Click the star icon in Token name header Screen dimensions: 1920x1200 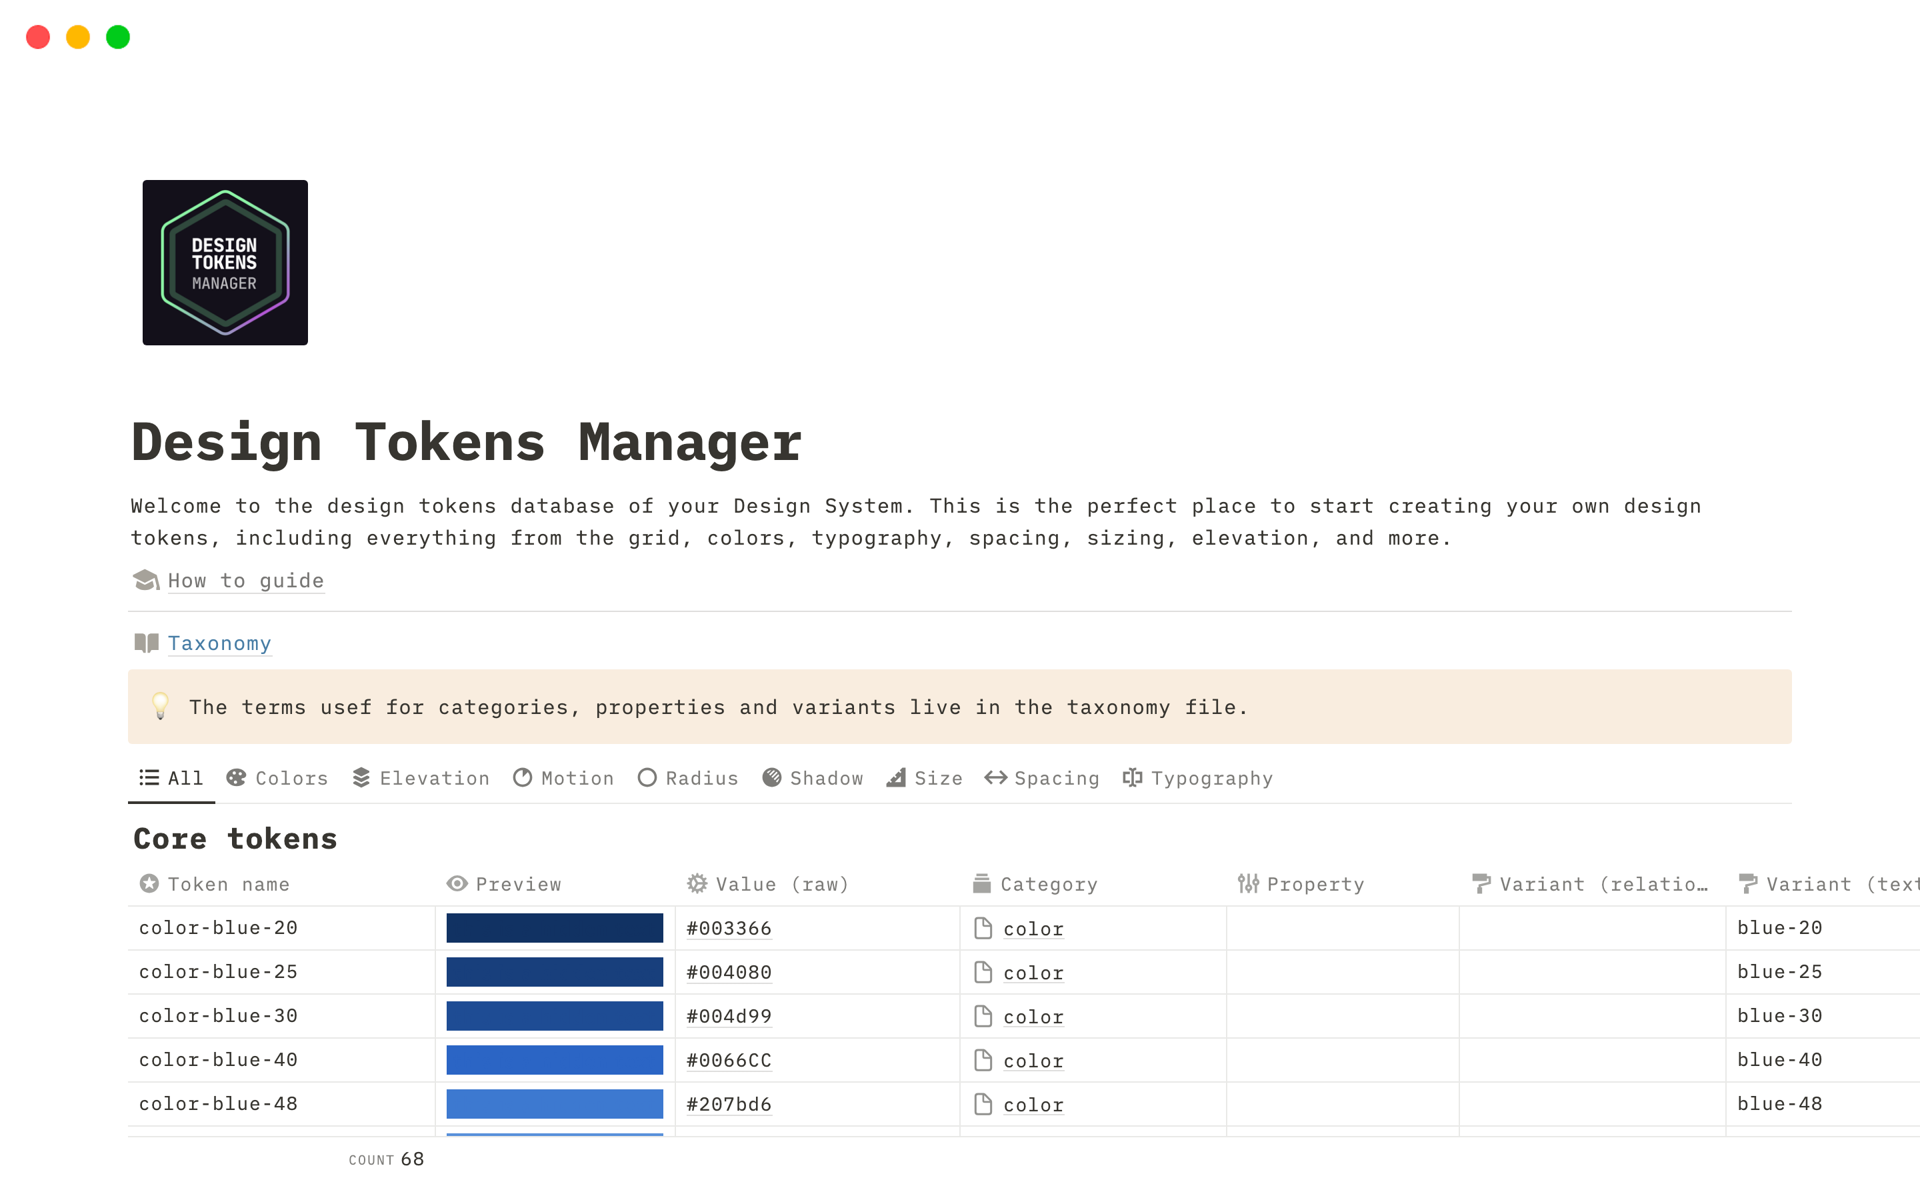point(149,884)
